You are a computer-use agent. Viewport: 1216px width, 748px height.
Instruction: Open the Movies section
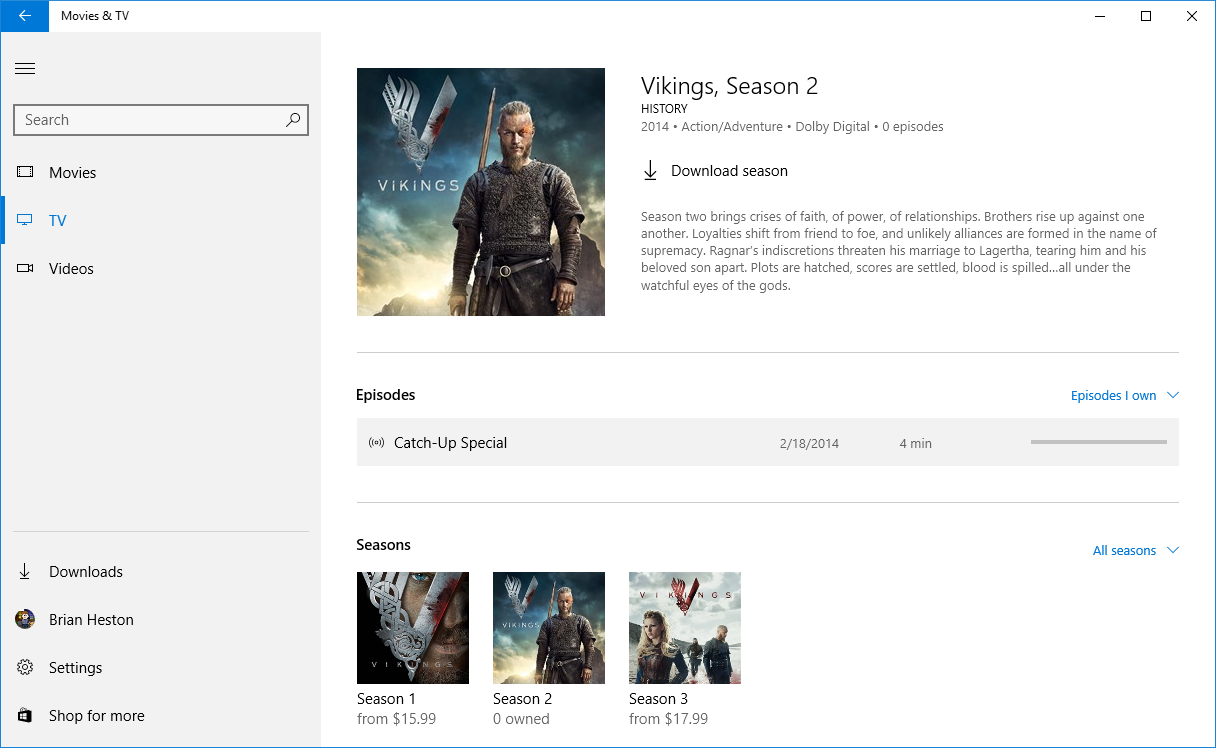click(x=160, y=172)
